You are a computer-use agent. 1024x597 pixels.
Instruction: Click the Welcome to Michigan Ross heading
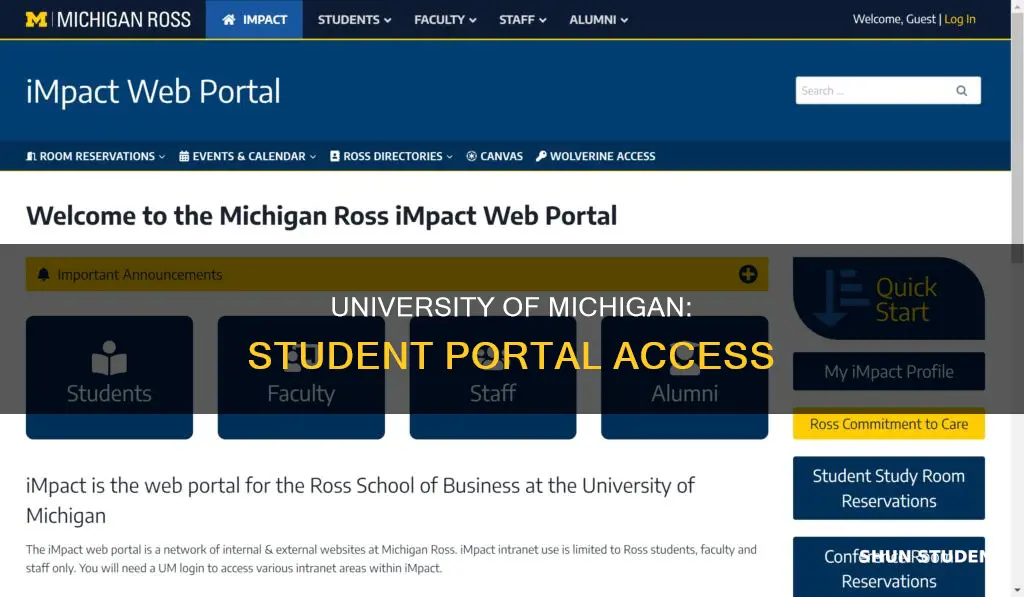tap(321, 216)
